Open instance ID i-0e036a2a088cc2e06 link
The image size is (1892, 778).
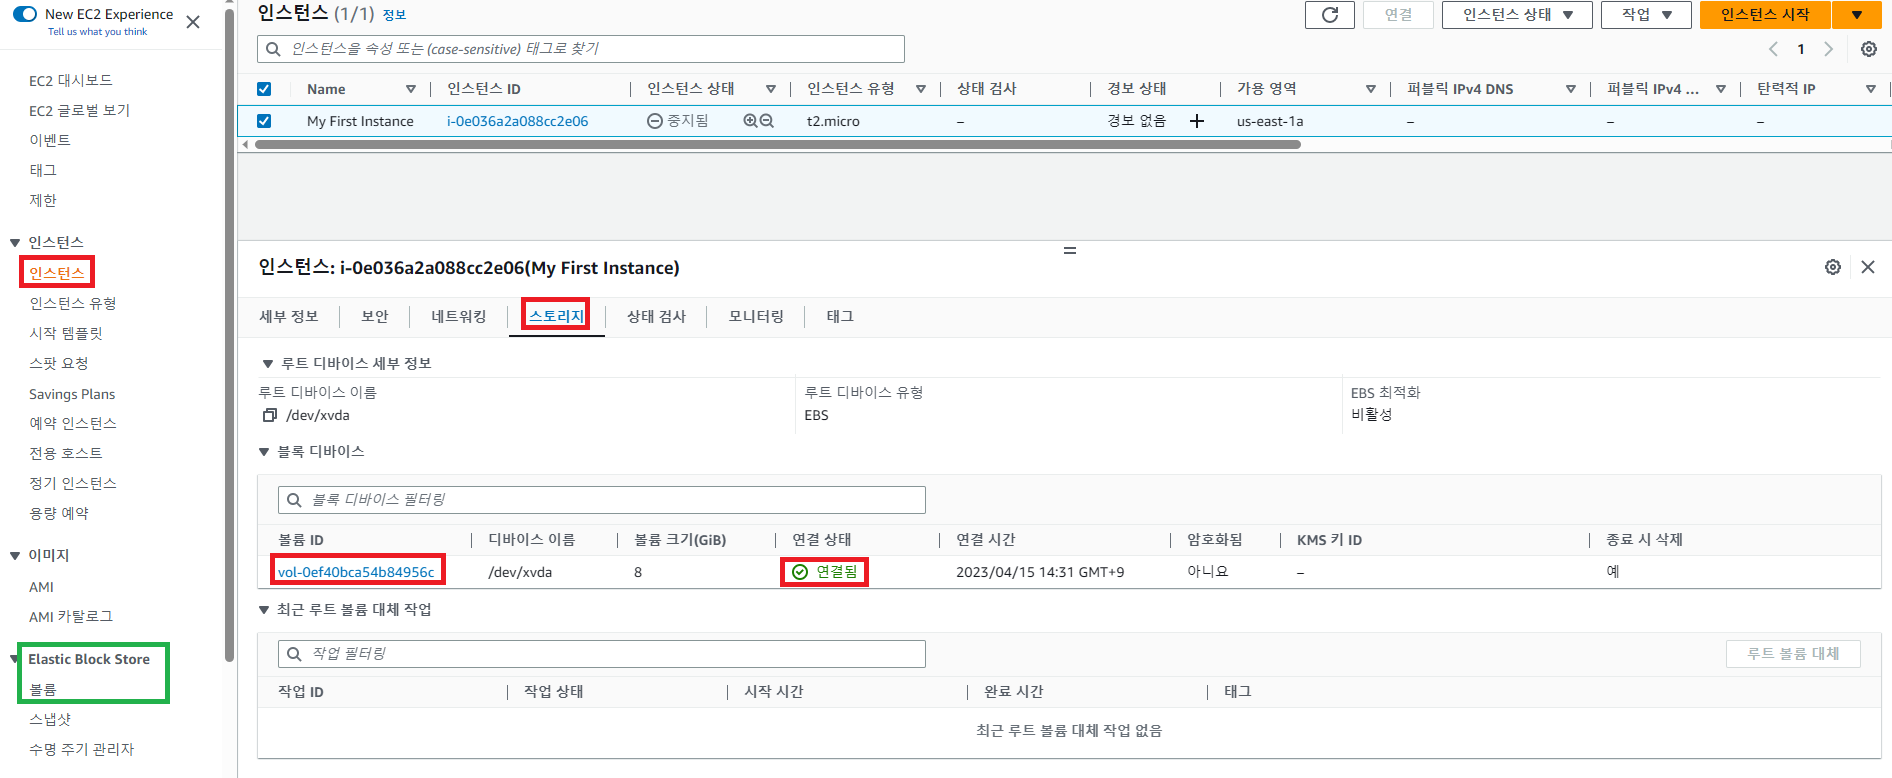point(517,121)
